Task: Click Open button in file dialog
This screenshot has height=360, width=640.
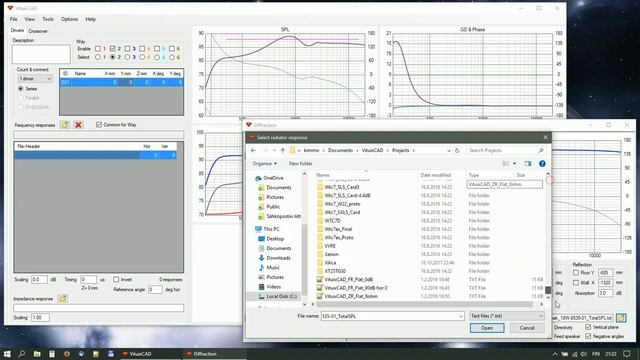Action: click(x=487, y=328)
